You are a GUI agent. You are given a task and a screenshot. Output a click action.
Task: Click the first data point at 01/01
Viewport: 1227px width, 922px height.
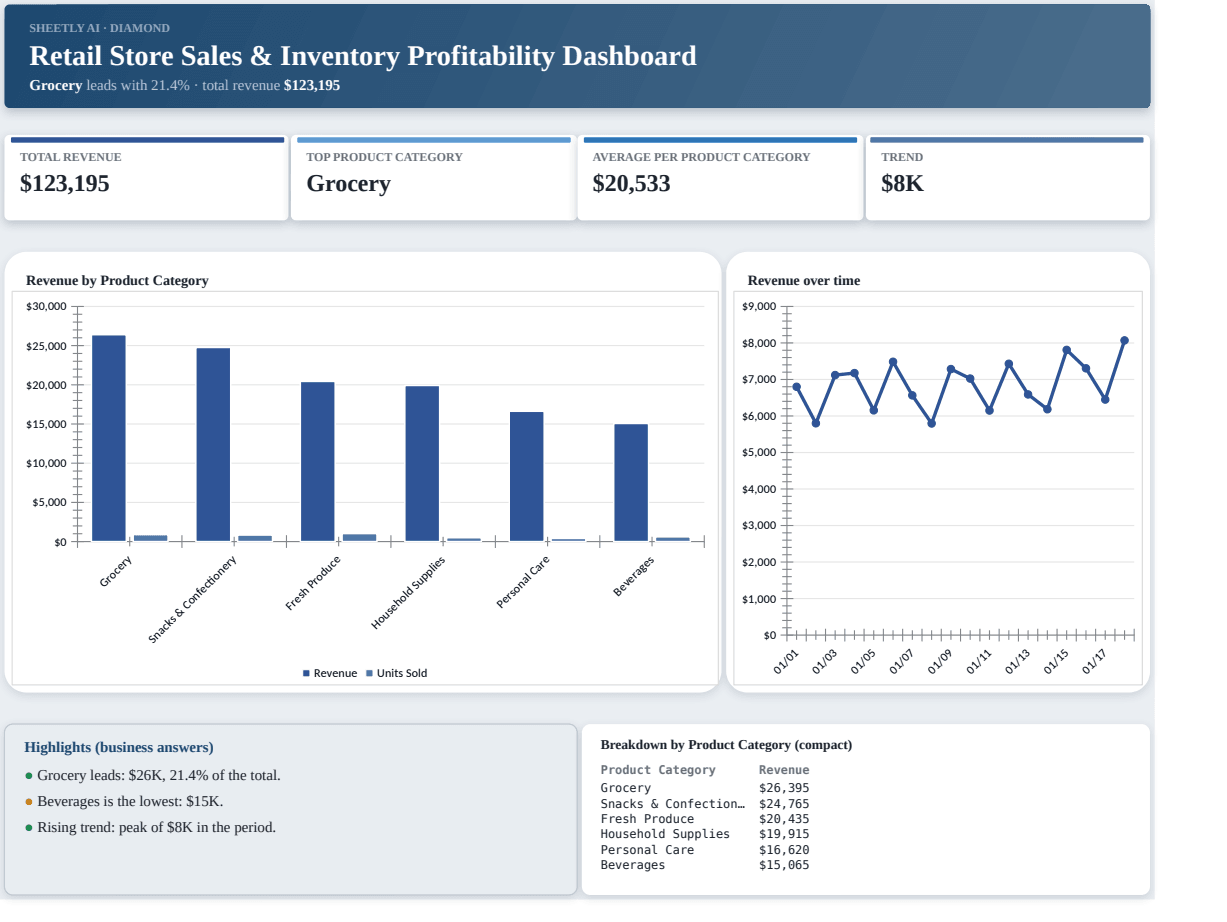point(796,386)
